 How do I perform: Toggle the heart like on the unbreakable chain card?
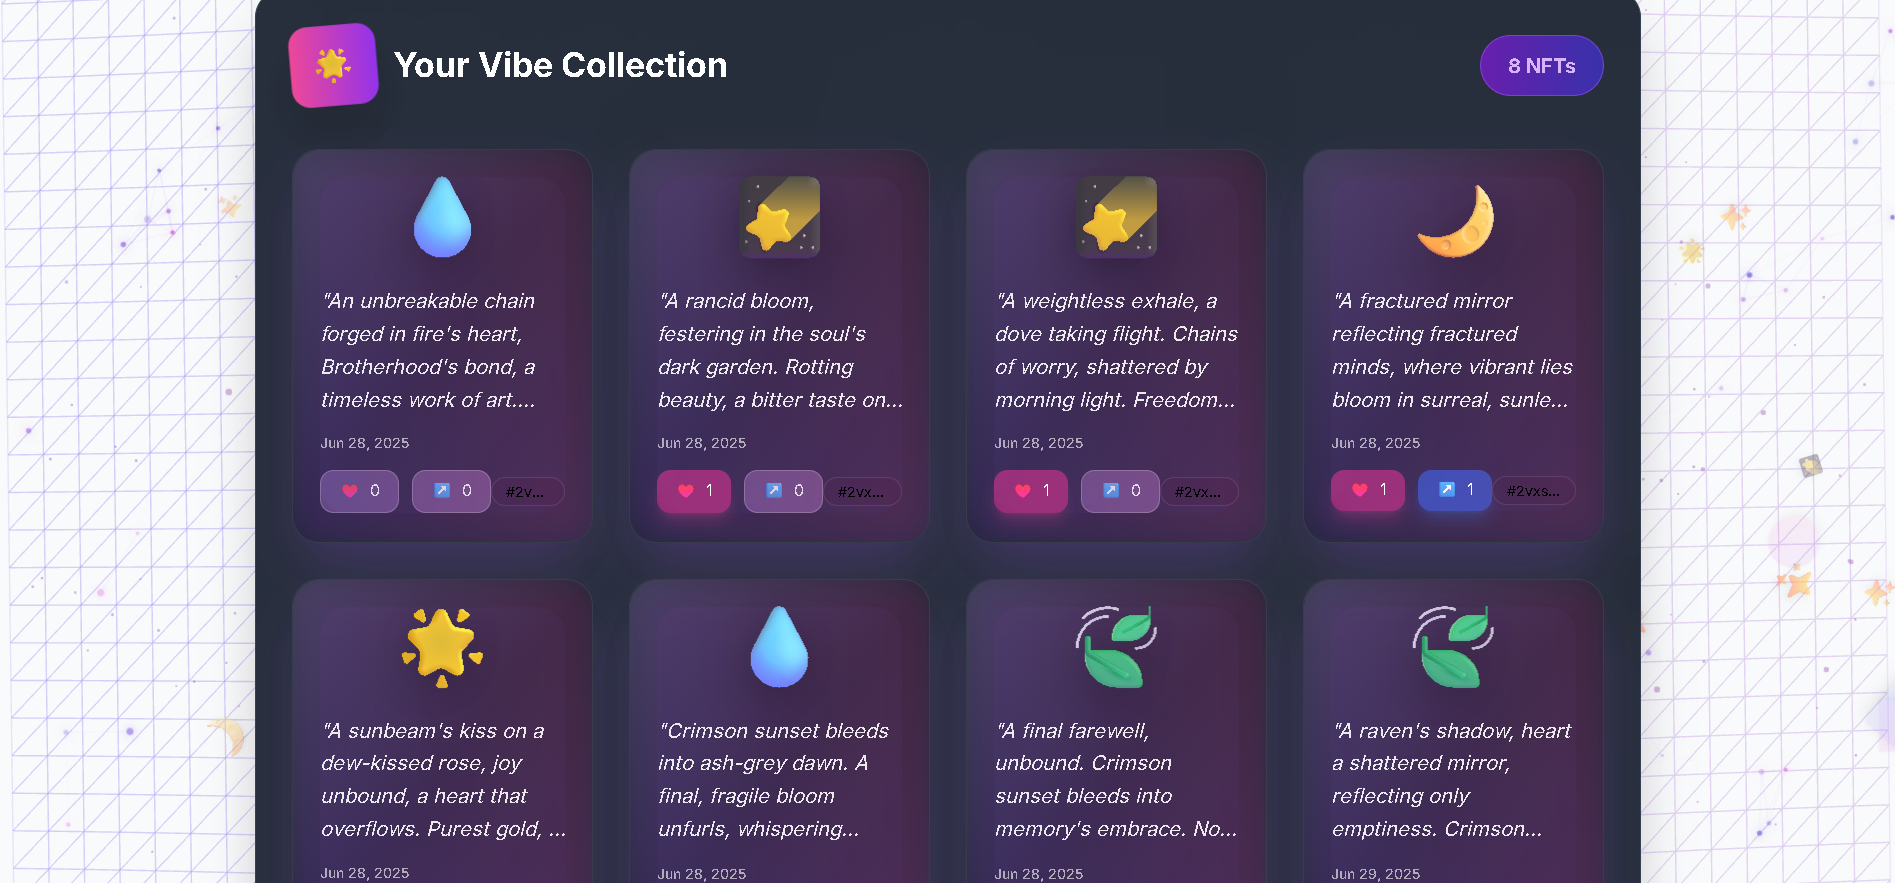359,491
